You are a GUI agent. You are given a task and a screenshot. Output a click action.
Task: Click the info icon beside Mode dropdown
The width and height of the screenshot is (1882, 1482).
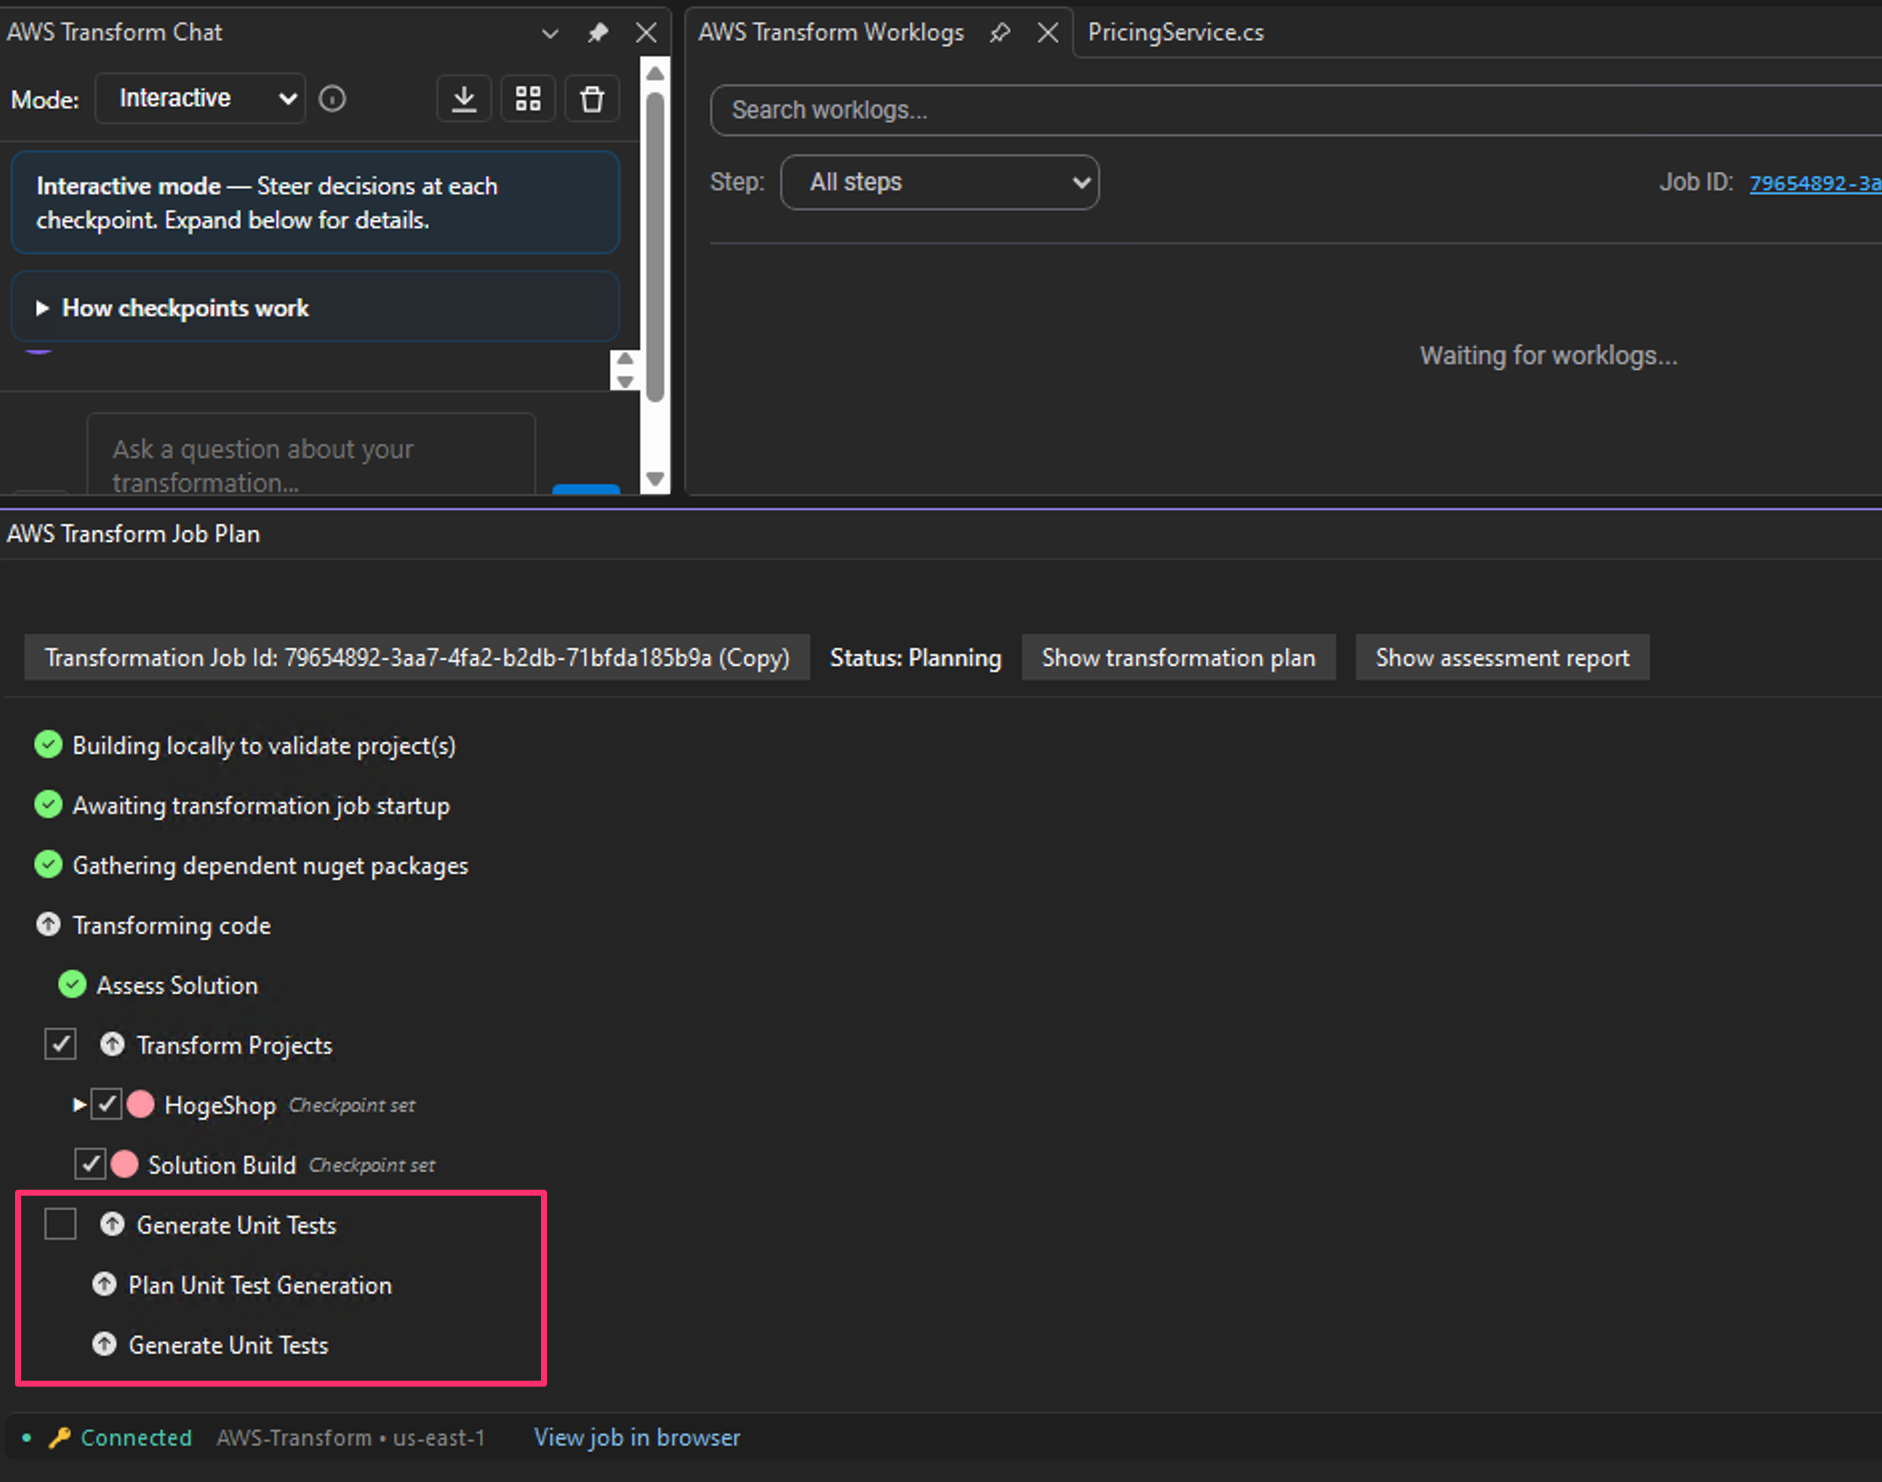click(x=332, y=99)
